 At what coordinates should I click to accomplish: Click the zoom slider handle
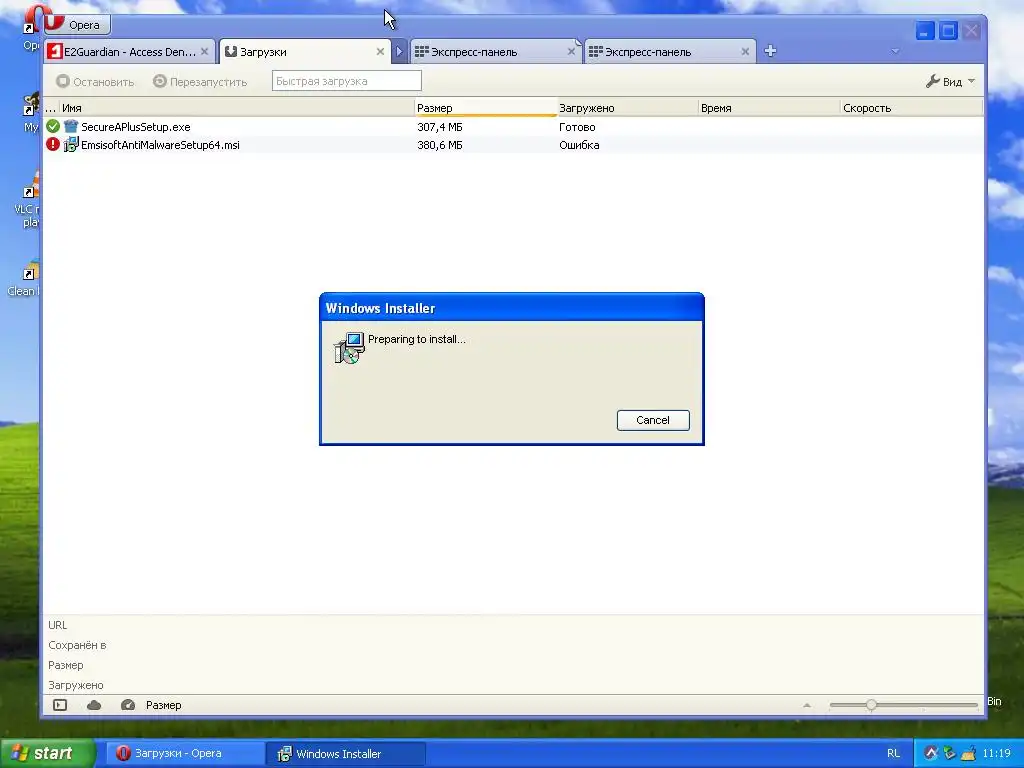coord(871,705)
